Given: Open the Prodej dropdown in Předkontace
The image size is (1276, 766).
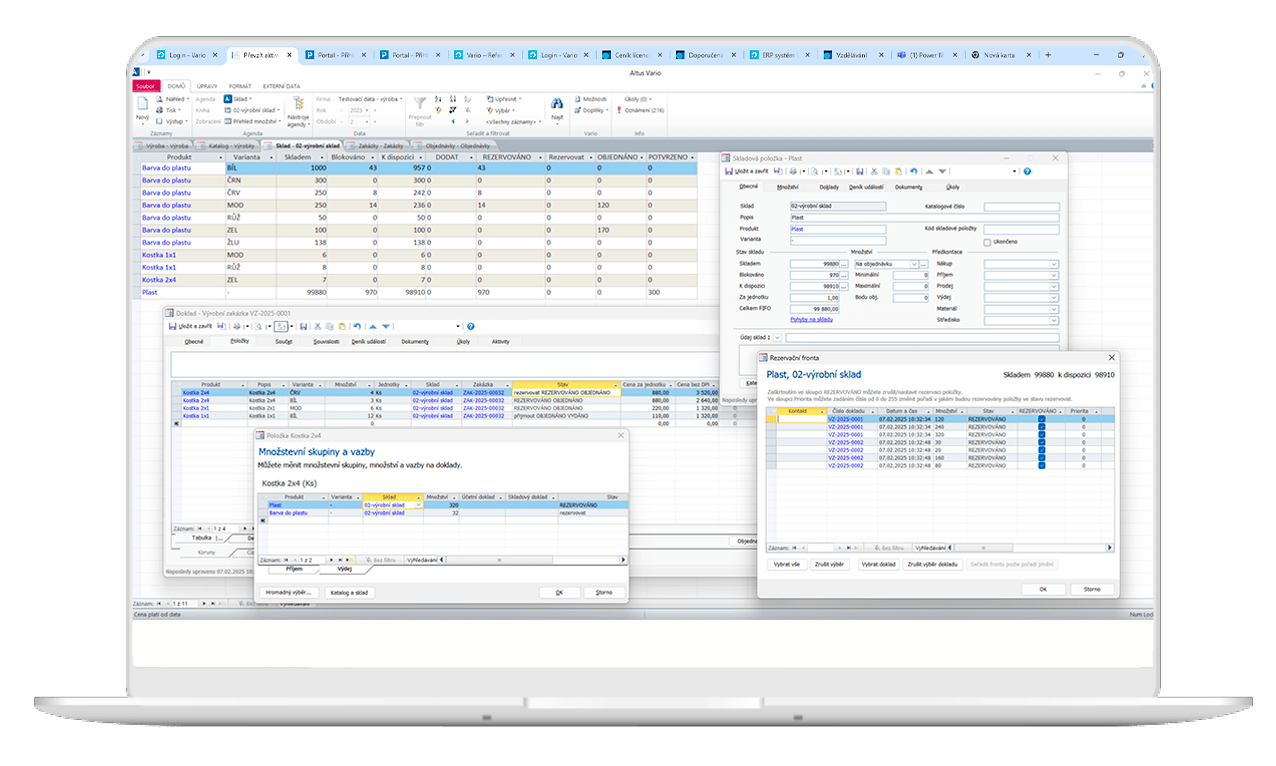Looking at the screenshot, I should point(1053,286).
